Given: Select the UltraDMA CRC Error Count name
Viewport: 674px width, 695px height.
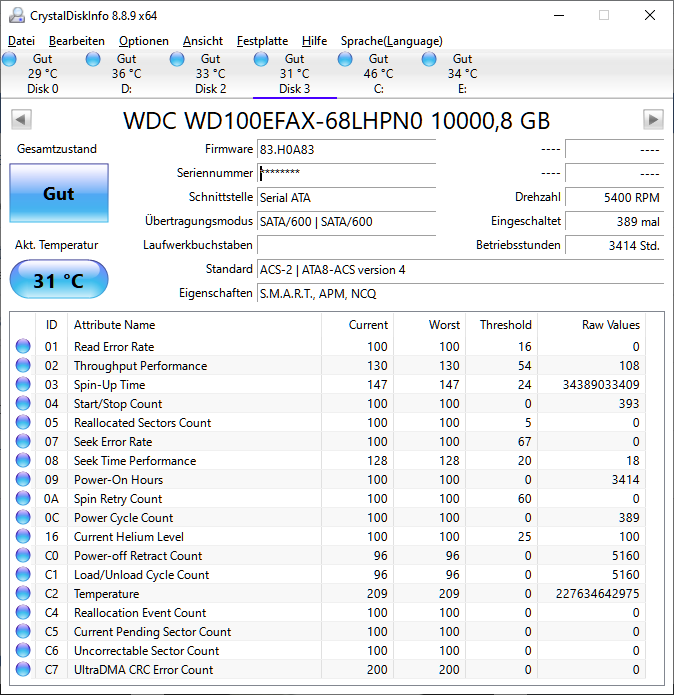Looking at the screenshot, I should [x=144, y=669].
